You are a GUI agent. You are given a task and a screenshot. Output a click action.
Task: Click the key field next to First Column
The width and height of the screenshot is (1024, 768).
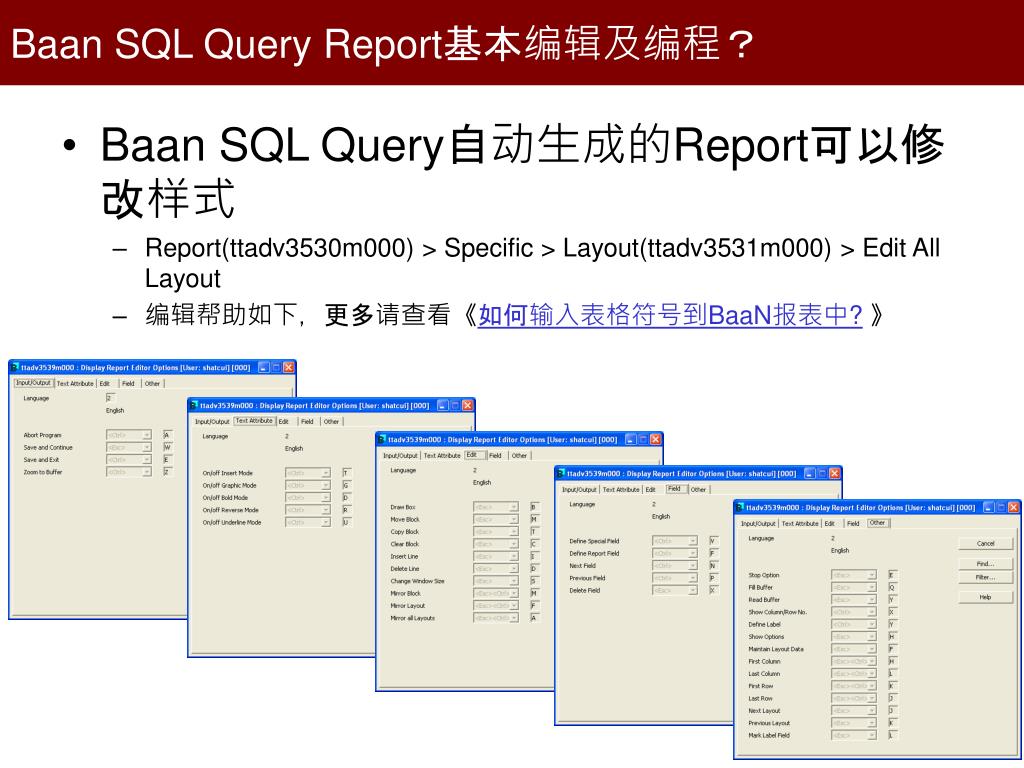click(x=892, y=662)
